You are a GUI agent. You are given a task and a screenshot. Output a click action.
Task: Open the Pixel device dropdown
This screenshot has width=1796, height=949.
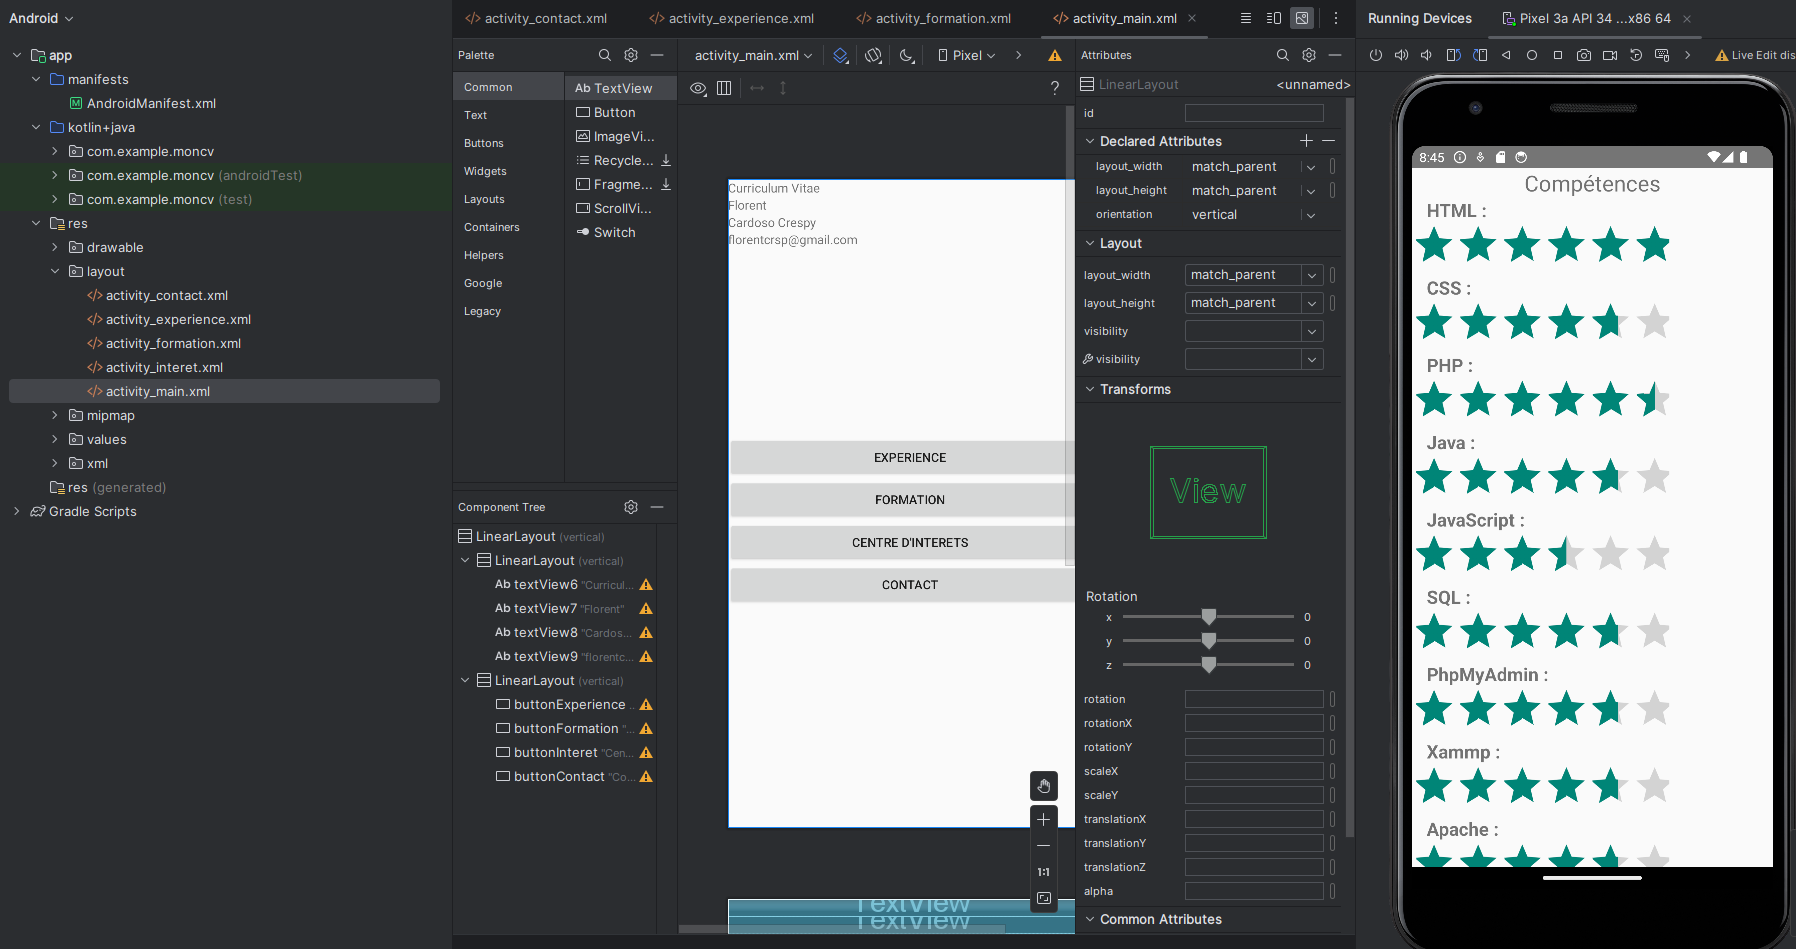pyautogui.click(x=966, y=56)
